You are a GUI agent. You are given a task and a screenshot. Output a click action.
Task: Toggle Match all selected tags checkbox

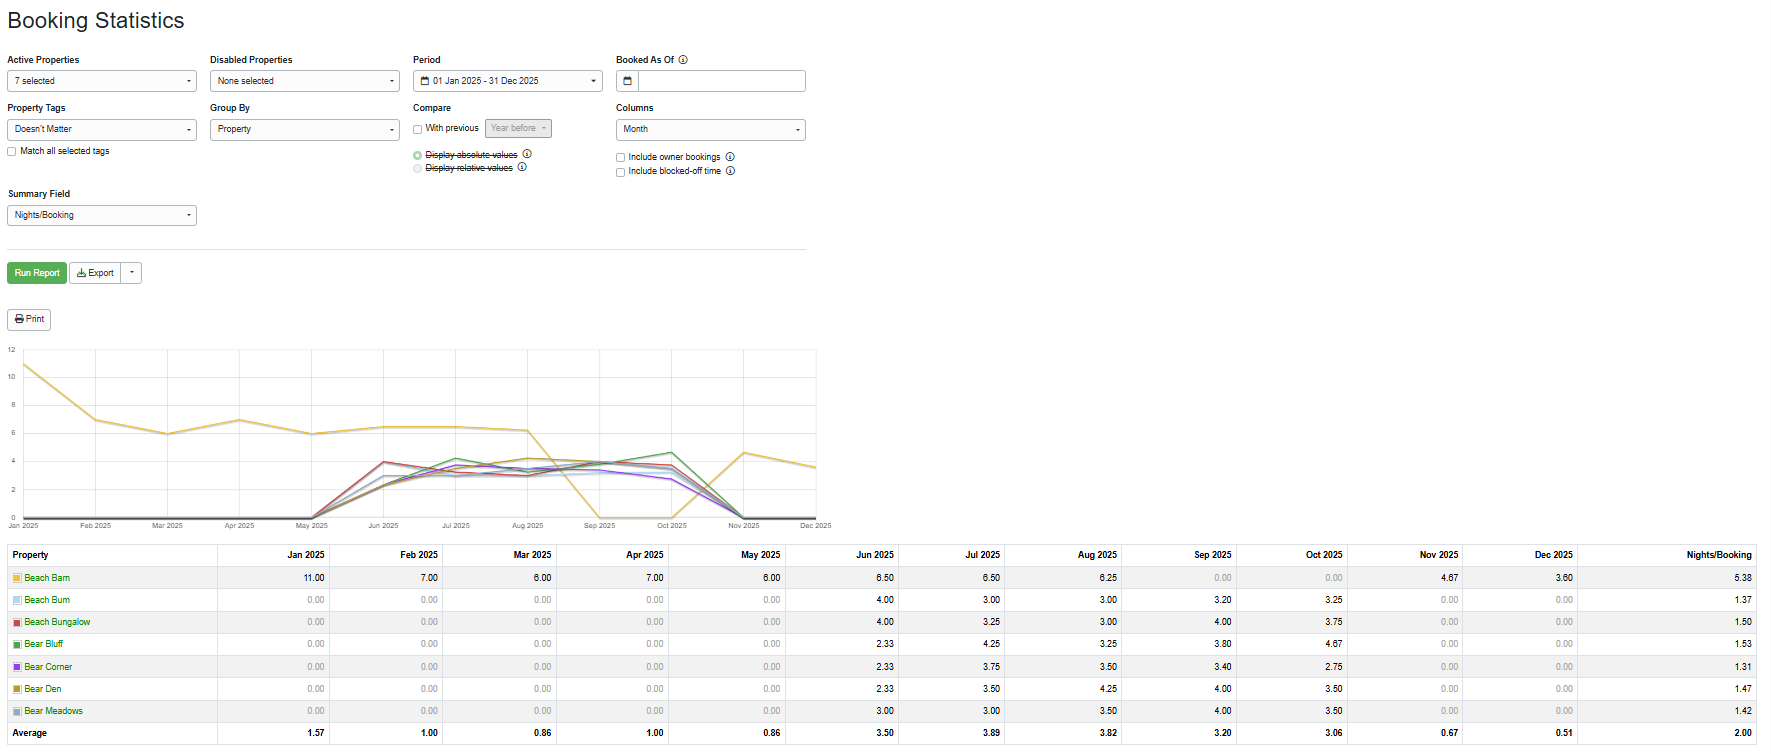click(12, 152)
